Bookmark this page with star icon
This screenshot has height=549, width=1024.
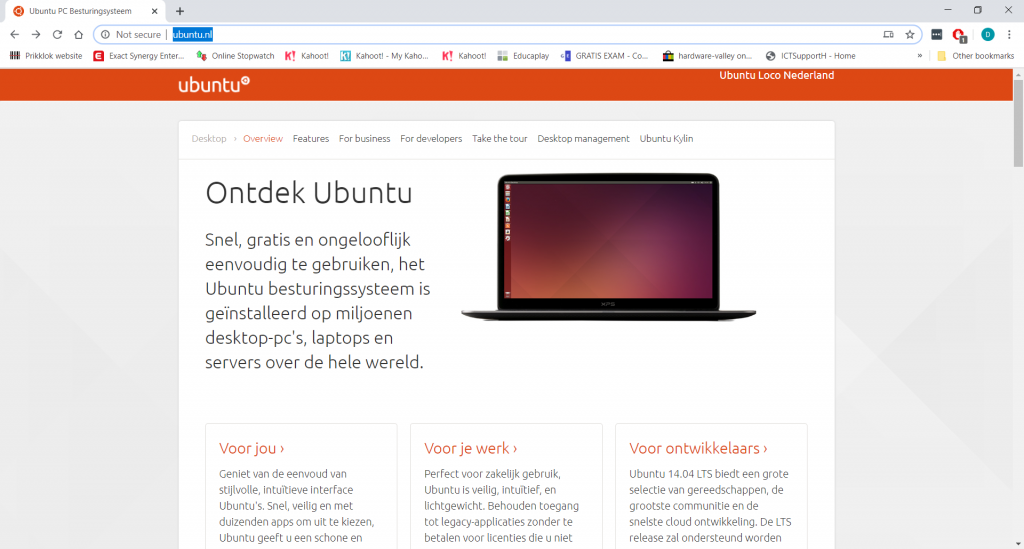910,35
